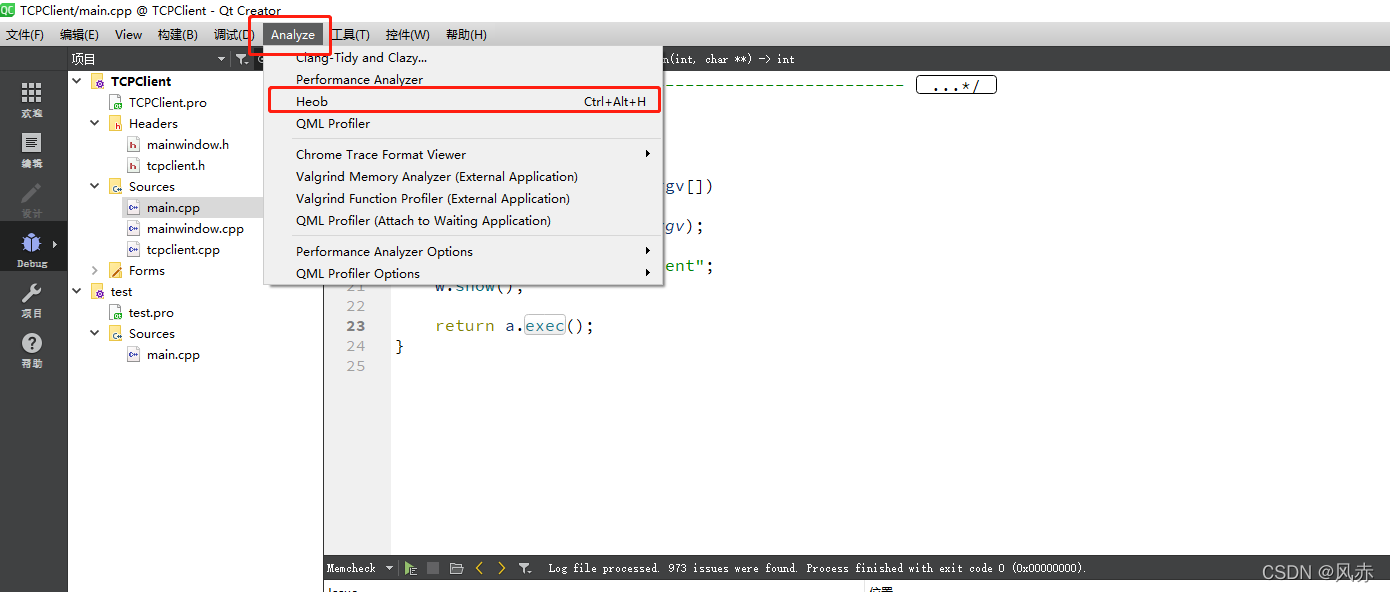Launch Heob from Analyze menu
Viewport: 1390px width, 592px height.
point(463,102)
